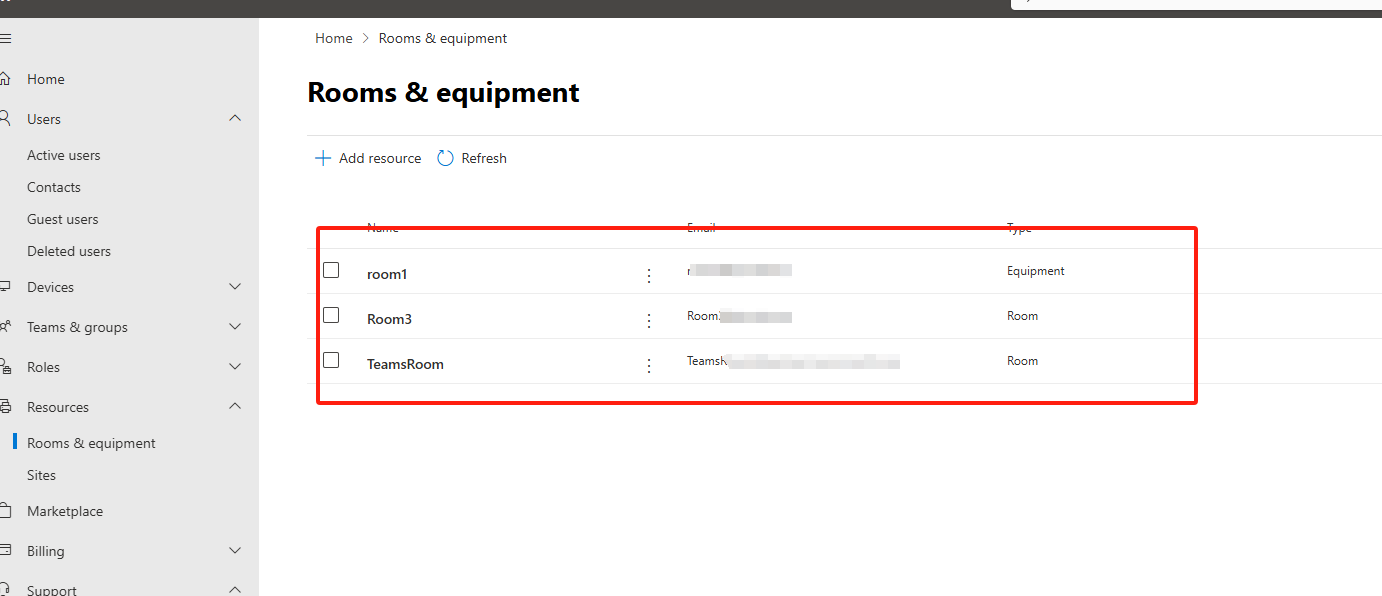
Task: Click the search box at the top
Action: 1196,4
